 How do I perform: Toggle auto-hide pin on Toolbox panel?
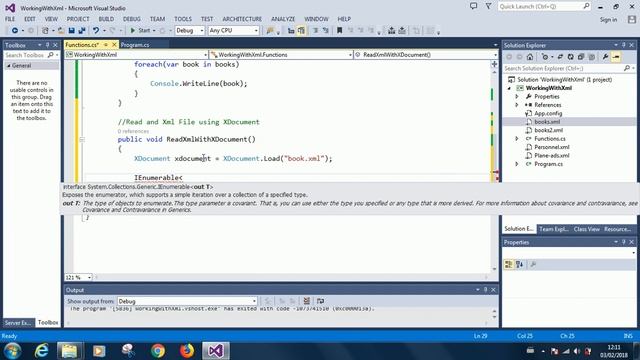point(47,45)
